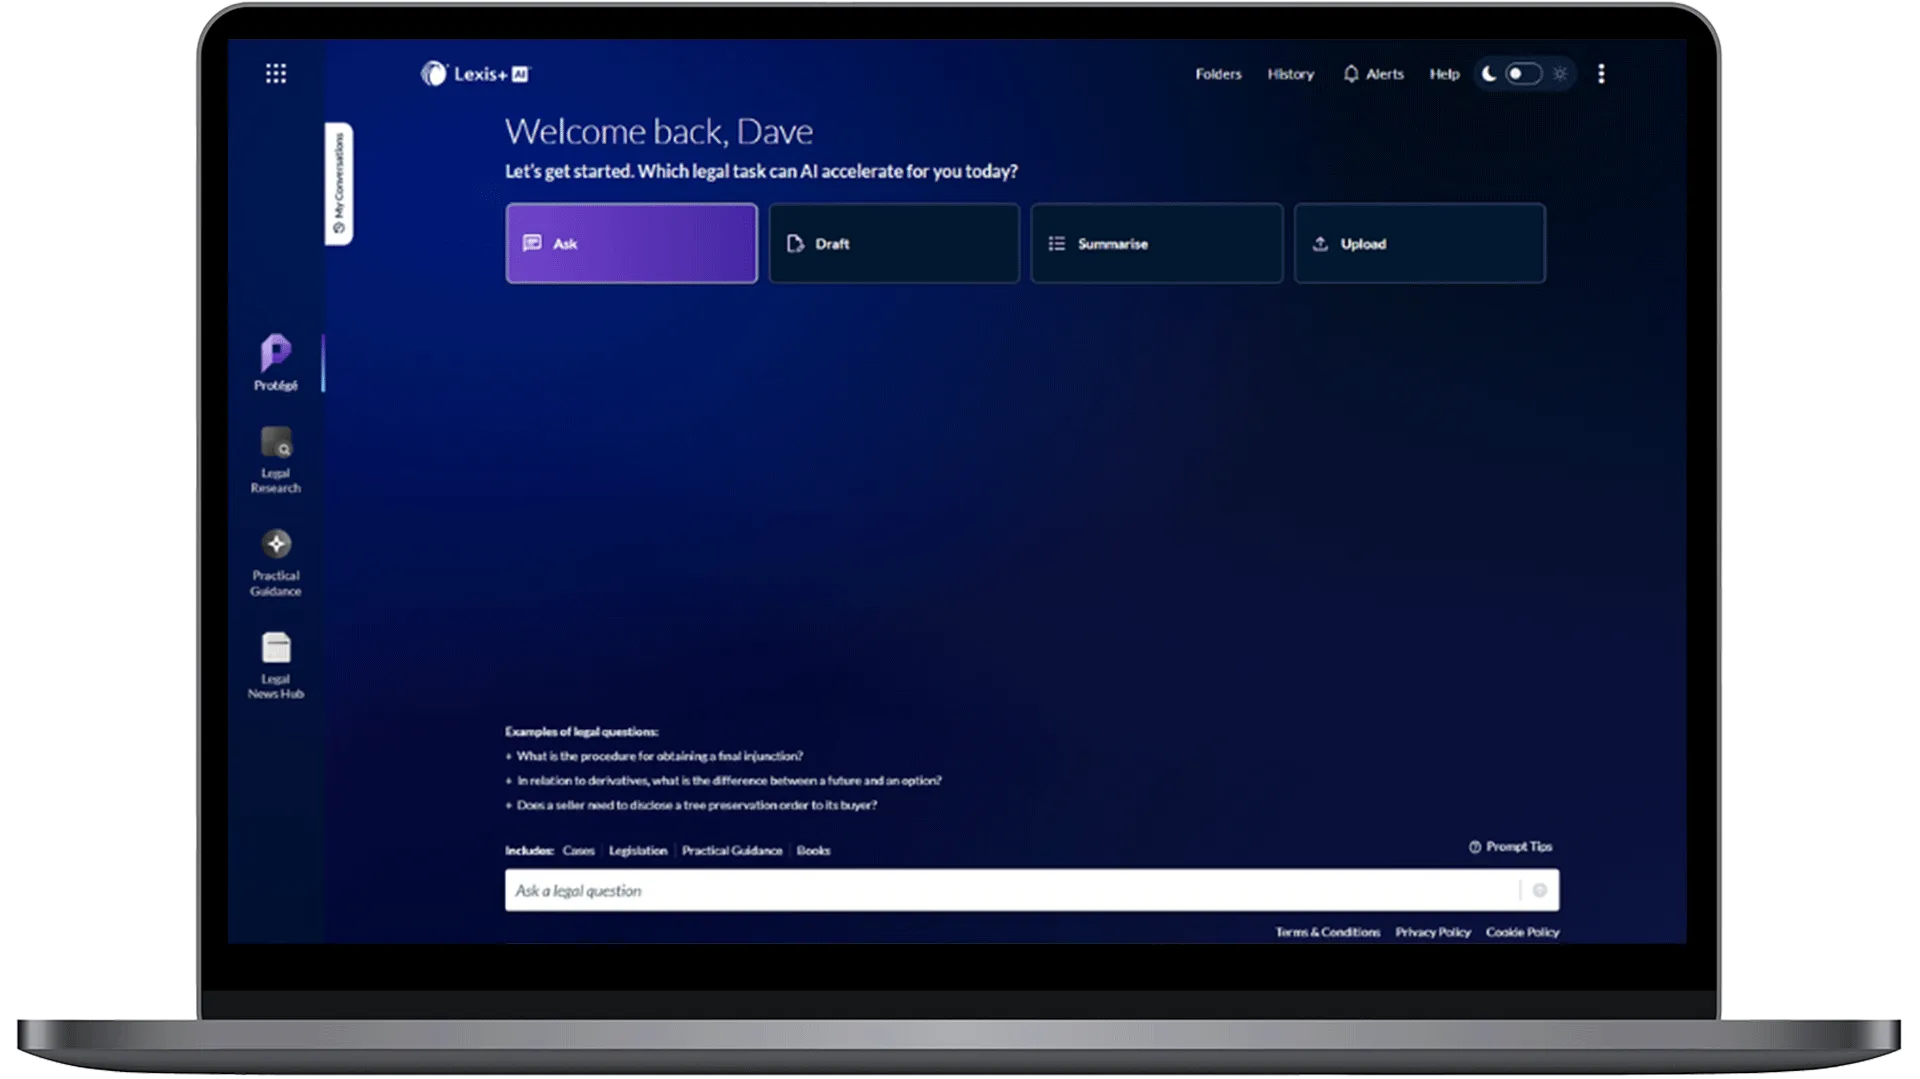
Task: Choose the Summarise task tile
Action: 1156,243
